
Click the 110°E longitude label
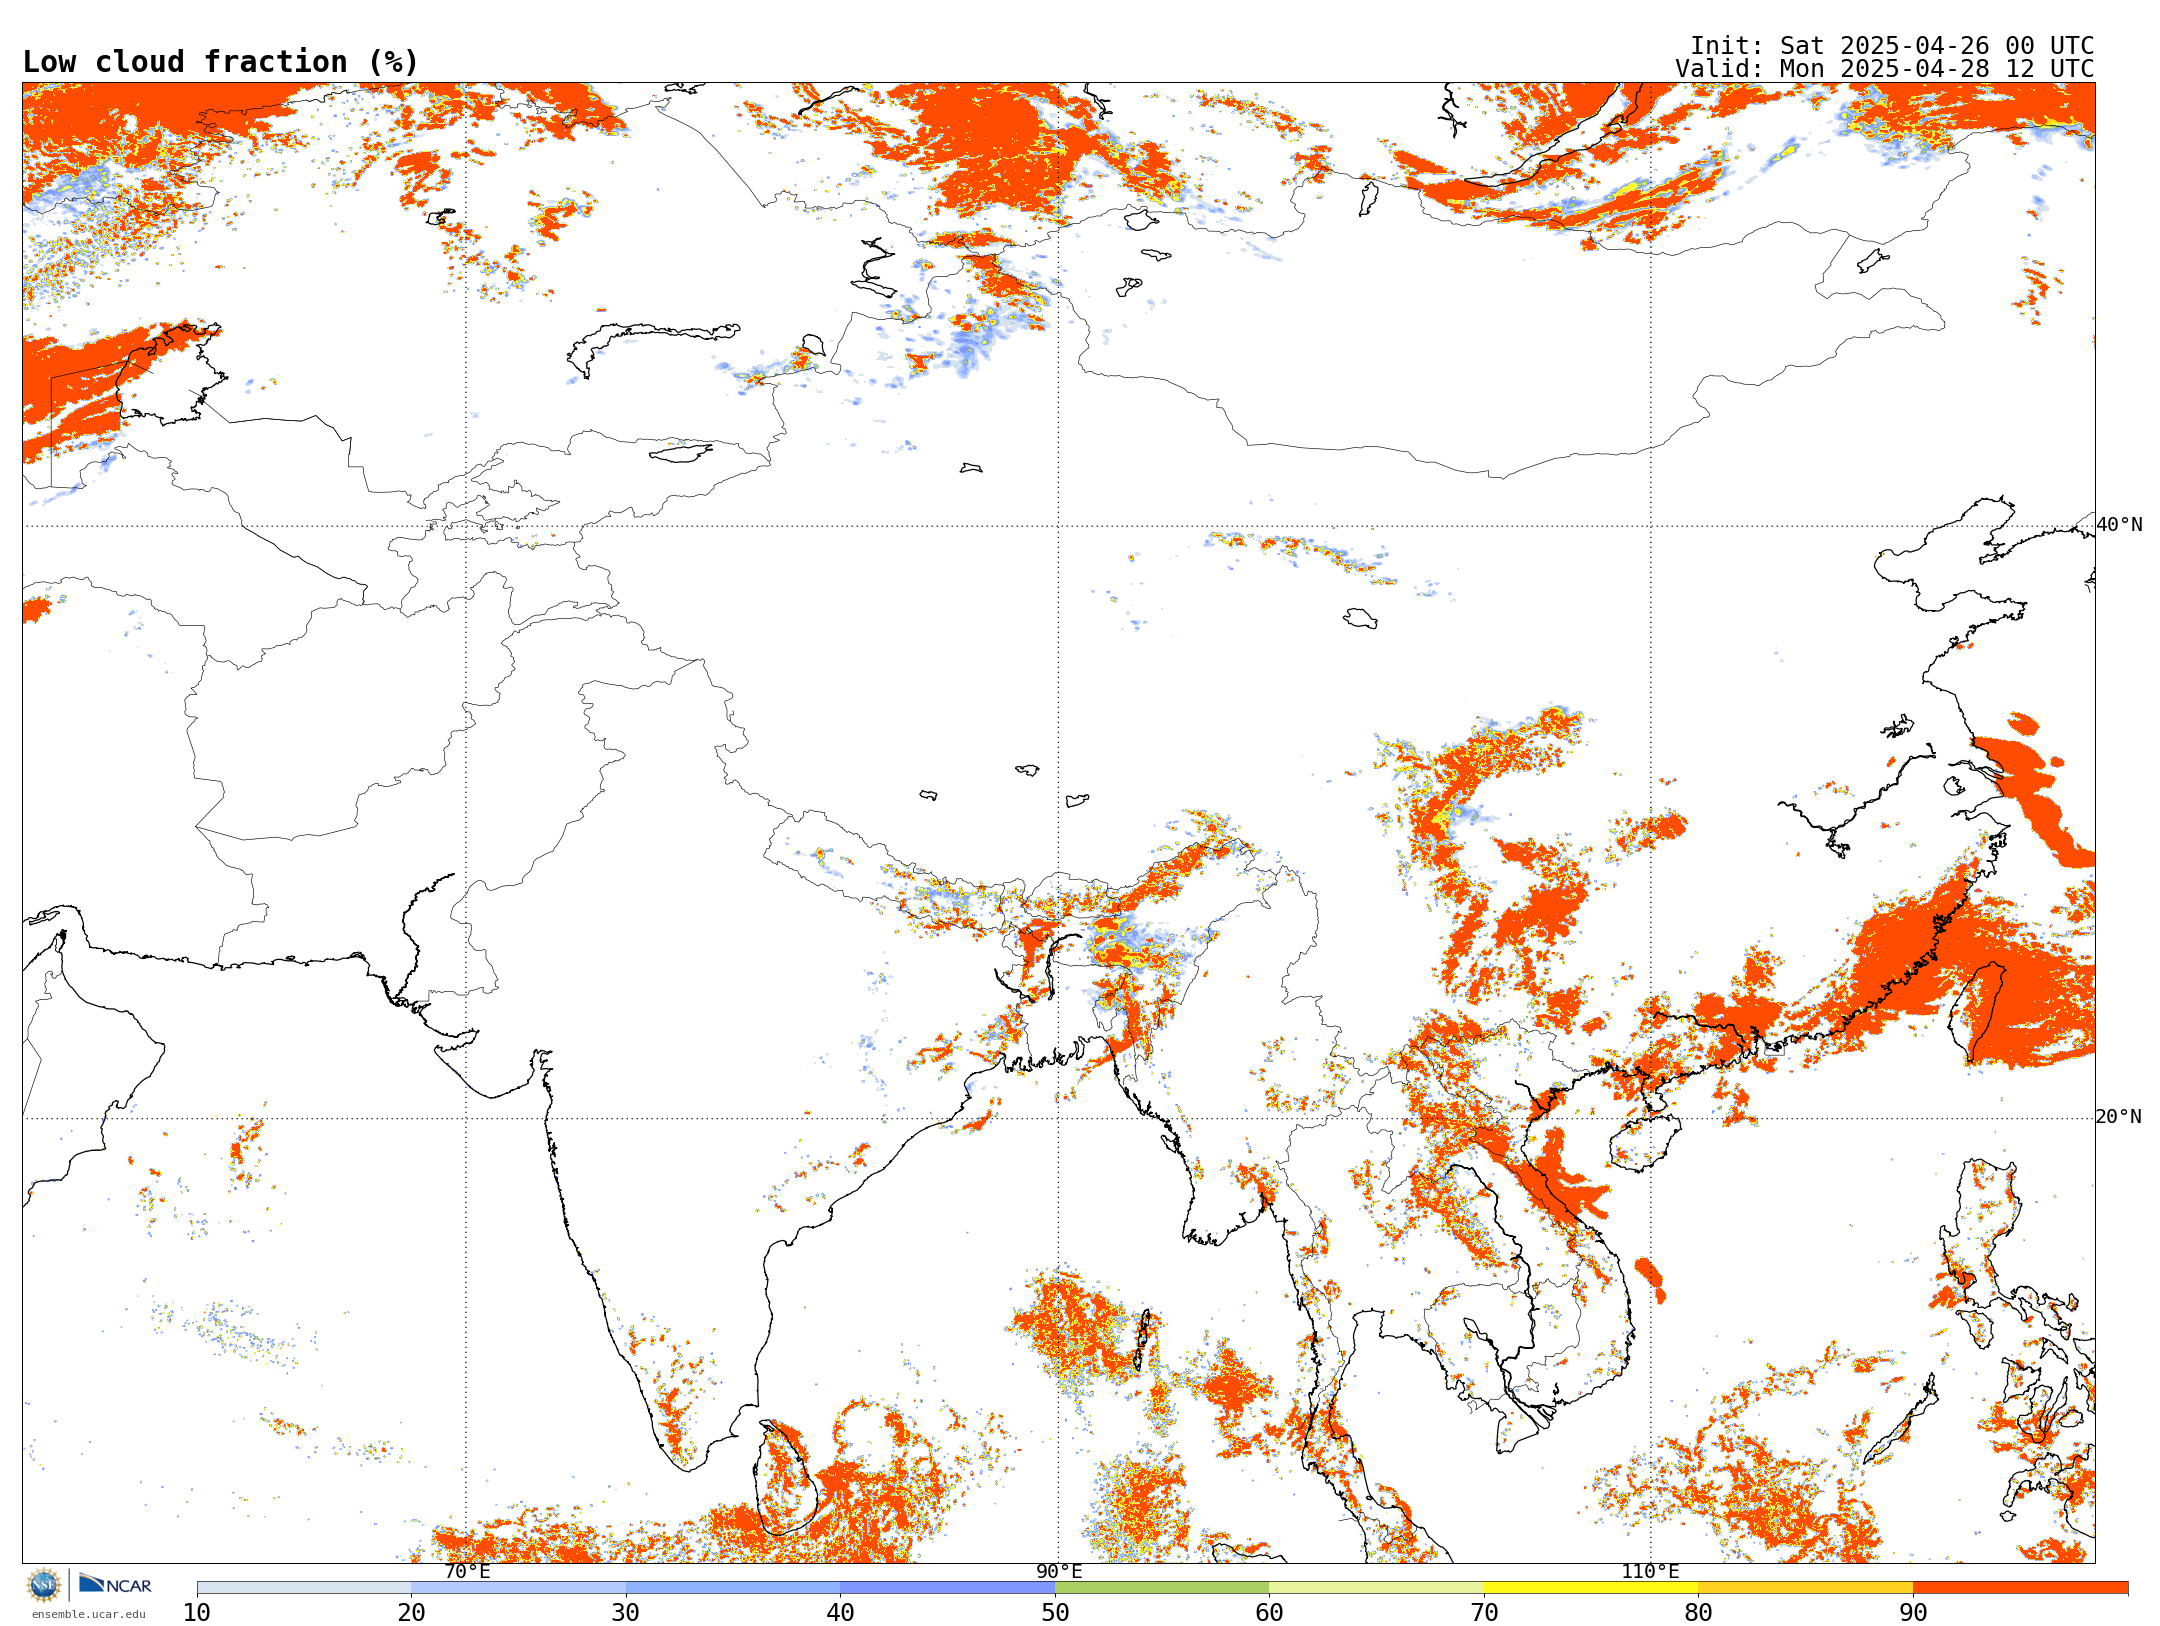click(1650, 1572)
